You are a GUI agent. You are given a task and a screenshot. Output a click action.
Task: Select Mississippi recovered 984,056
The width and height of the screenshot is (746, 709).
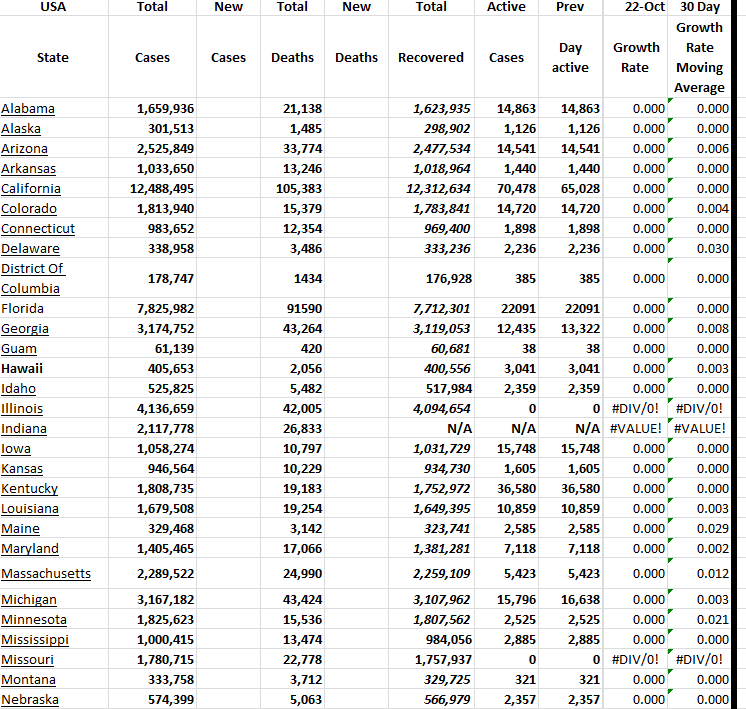tap(431, 640)
